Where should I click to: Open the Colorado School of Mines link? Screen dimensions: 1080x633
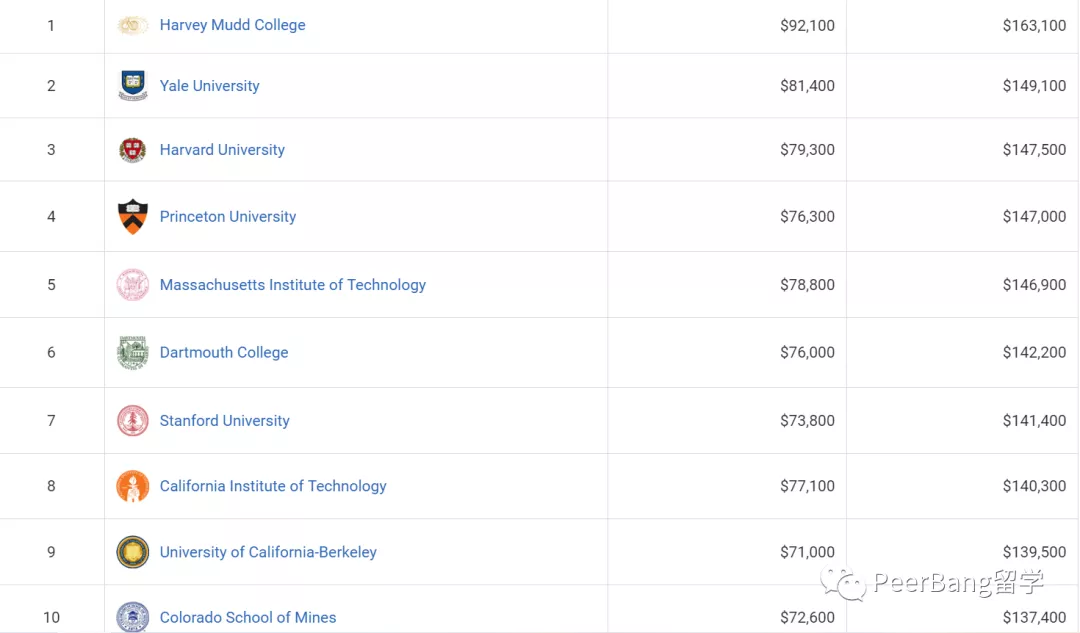click(x=248, y=617)
